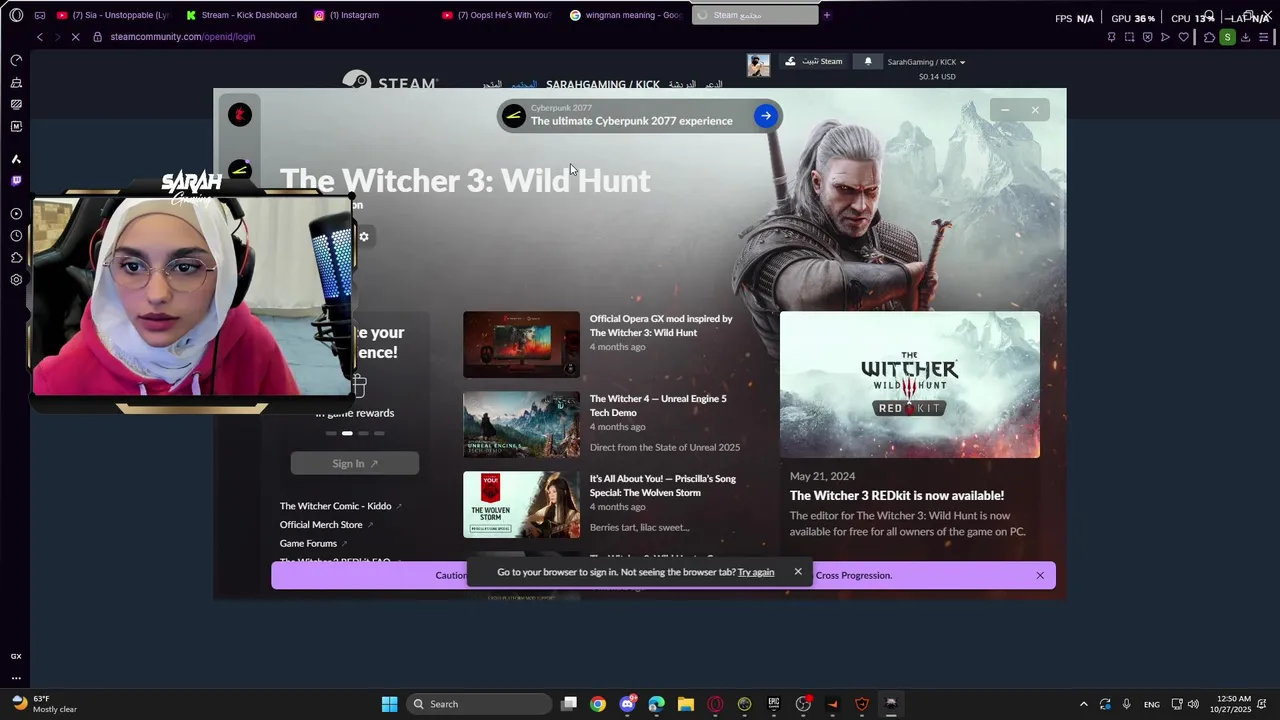
Task: Open the Settings gear icon in sidebar
Action: click(16, 280)
